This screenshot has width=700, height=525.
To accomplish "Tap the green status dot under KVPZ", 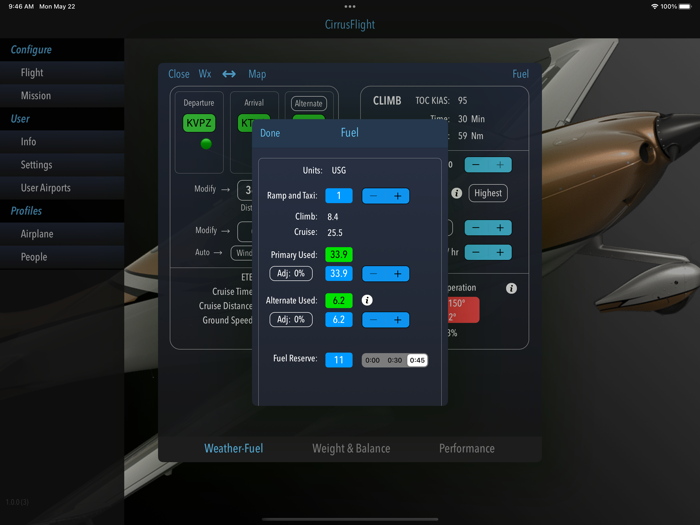I will [206, 144].
